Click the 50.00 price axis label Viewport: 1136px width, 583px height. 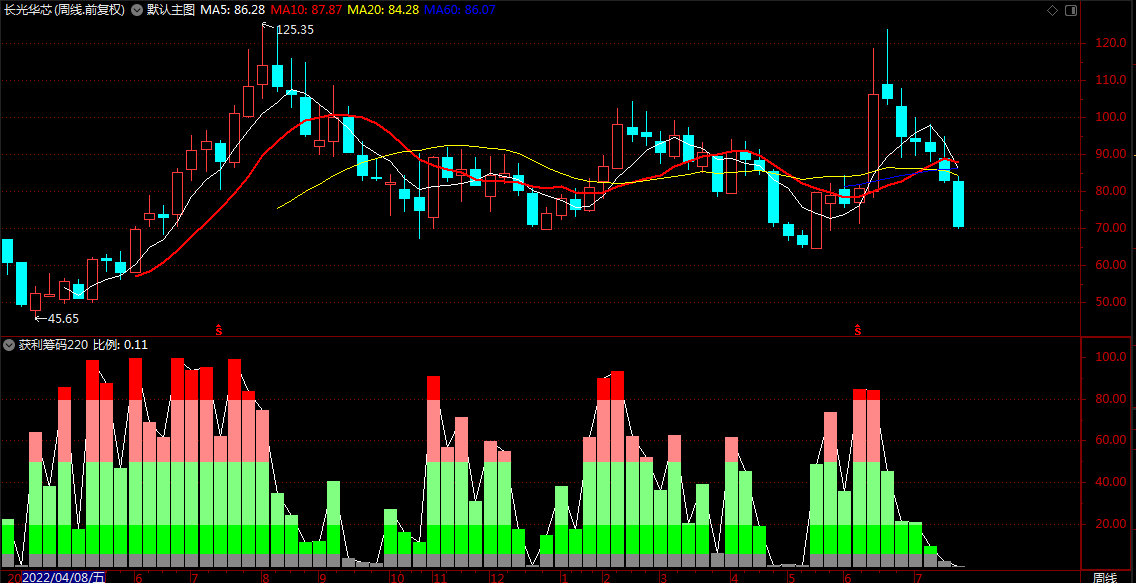(1111, 302)
